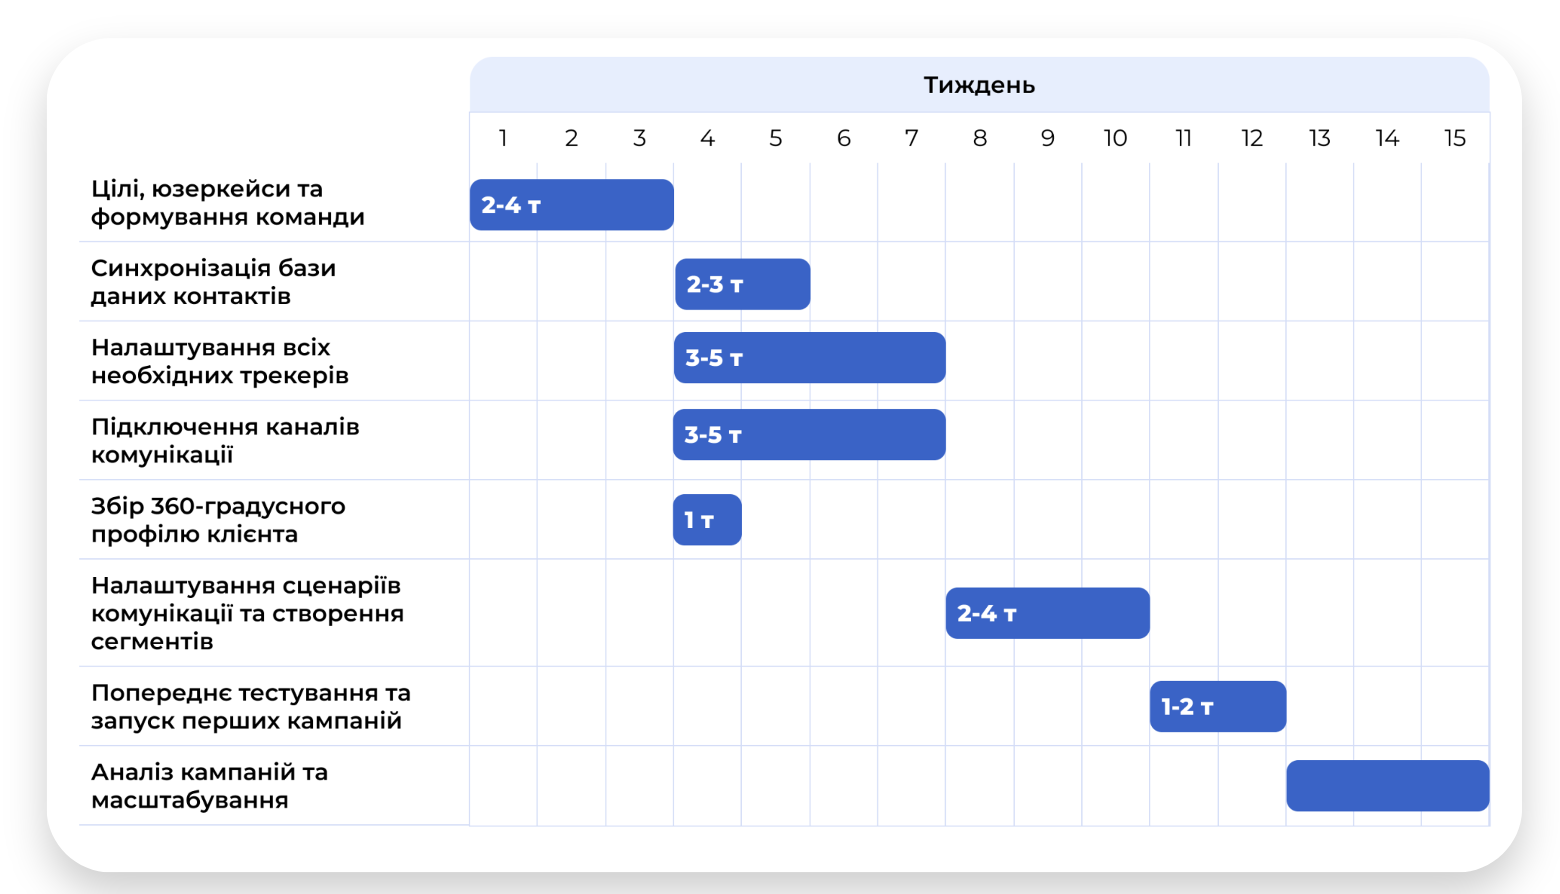The width and height of the screenshot is (1560, 894).
Task: Select the "Попереднє тестування та запуск" row label
Action: click(250, 707)
